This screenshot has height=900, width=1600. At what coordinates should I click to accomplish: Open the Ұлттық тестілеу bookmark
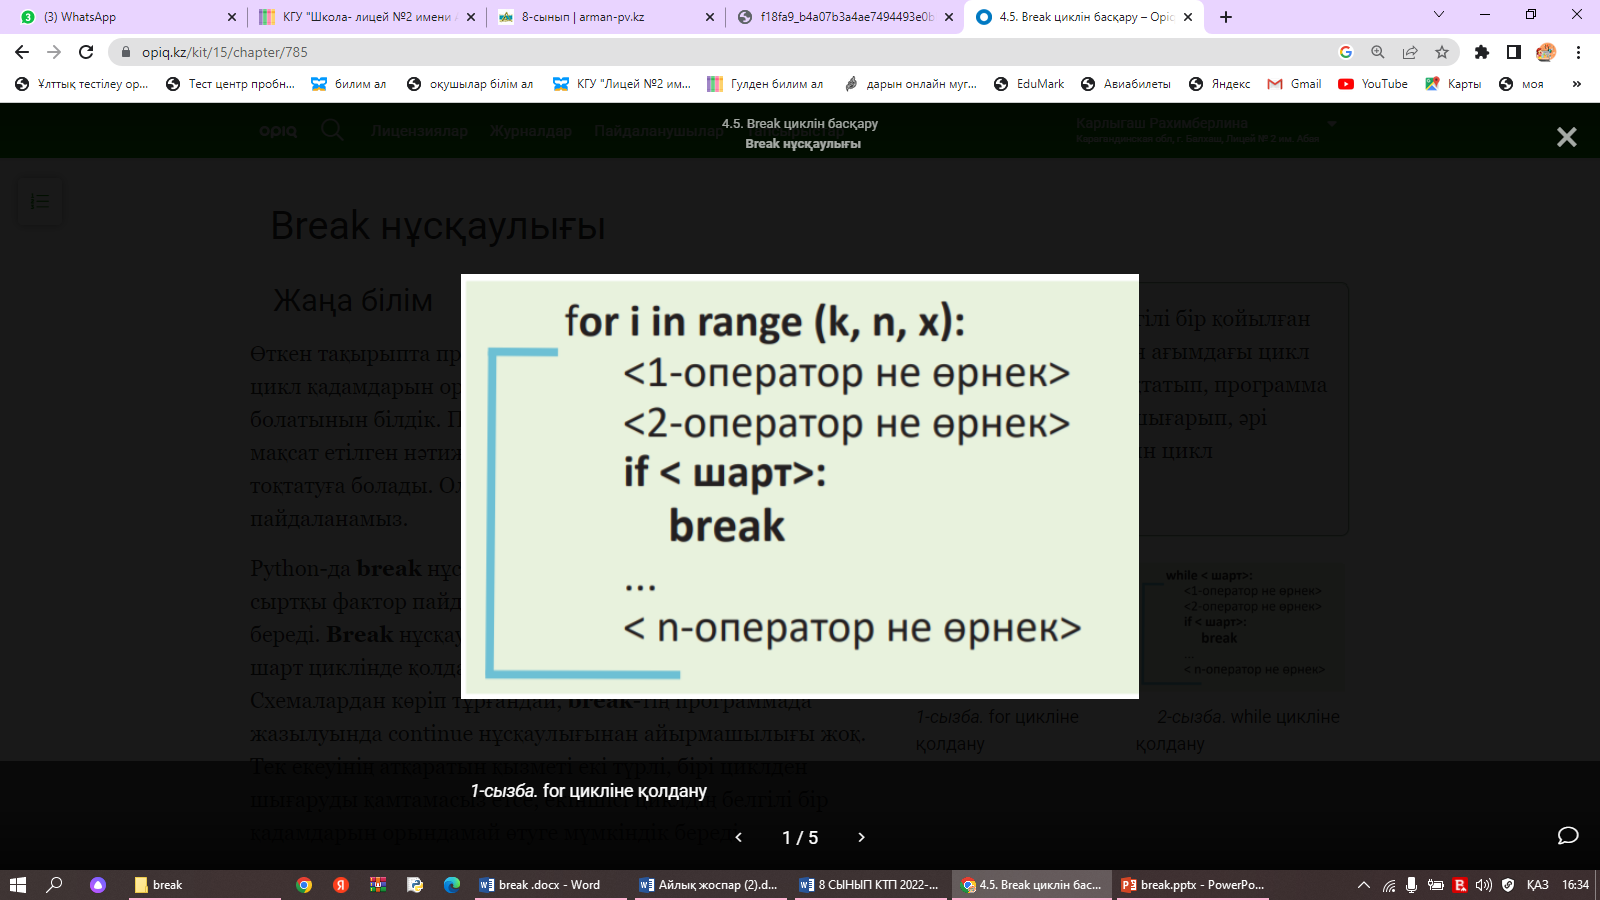[81, 84]
